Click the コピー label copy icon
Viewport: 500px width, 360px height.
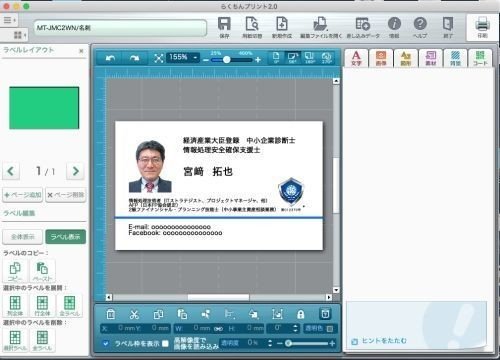[x=15, y=271]
